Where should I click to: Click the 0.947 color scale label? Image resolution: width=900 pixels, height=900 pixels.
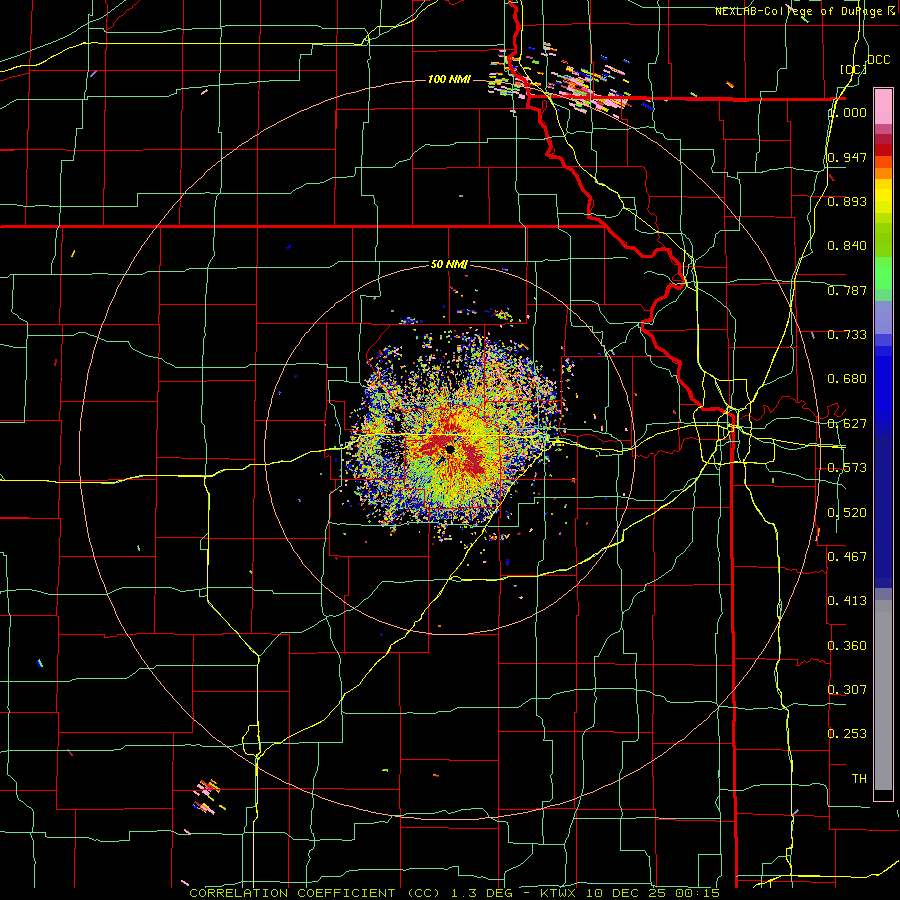tap(847, 157)
